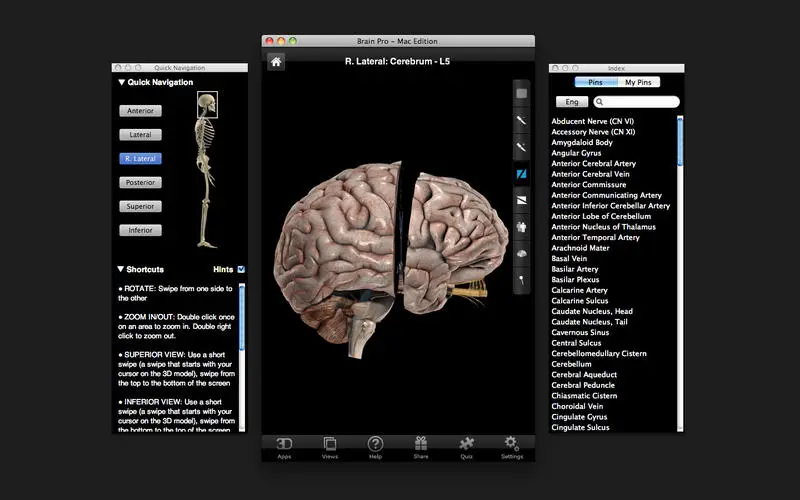Select the highlighted blue cut-plane tool
Image resolution: width=800 pixels, height=500 pixels.
coord(521,174)
